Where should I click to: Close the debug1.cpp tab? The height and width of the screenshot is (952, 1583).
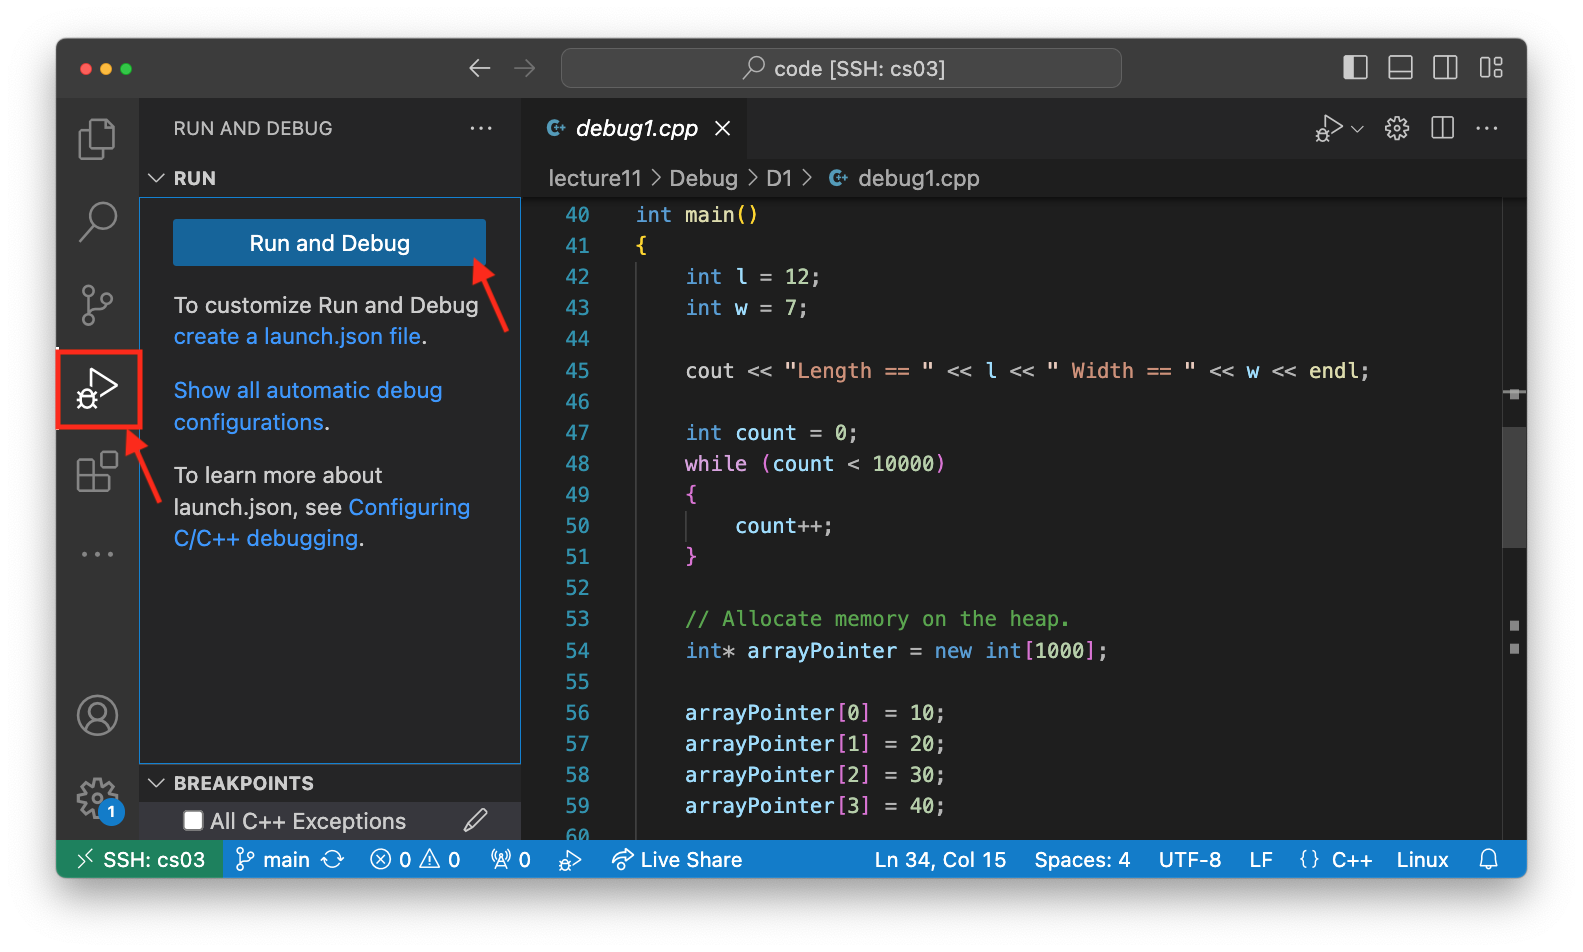pos(722,128)
